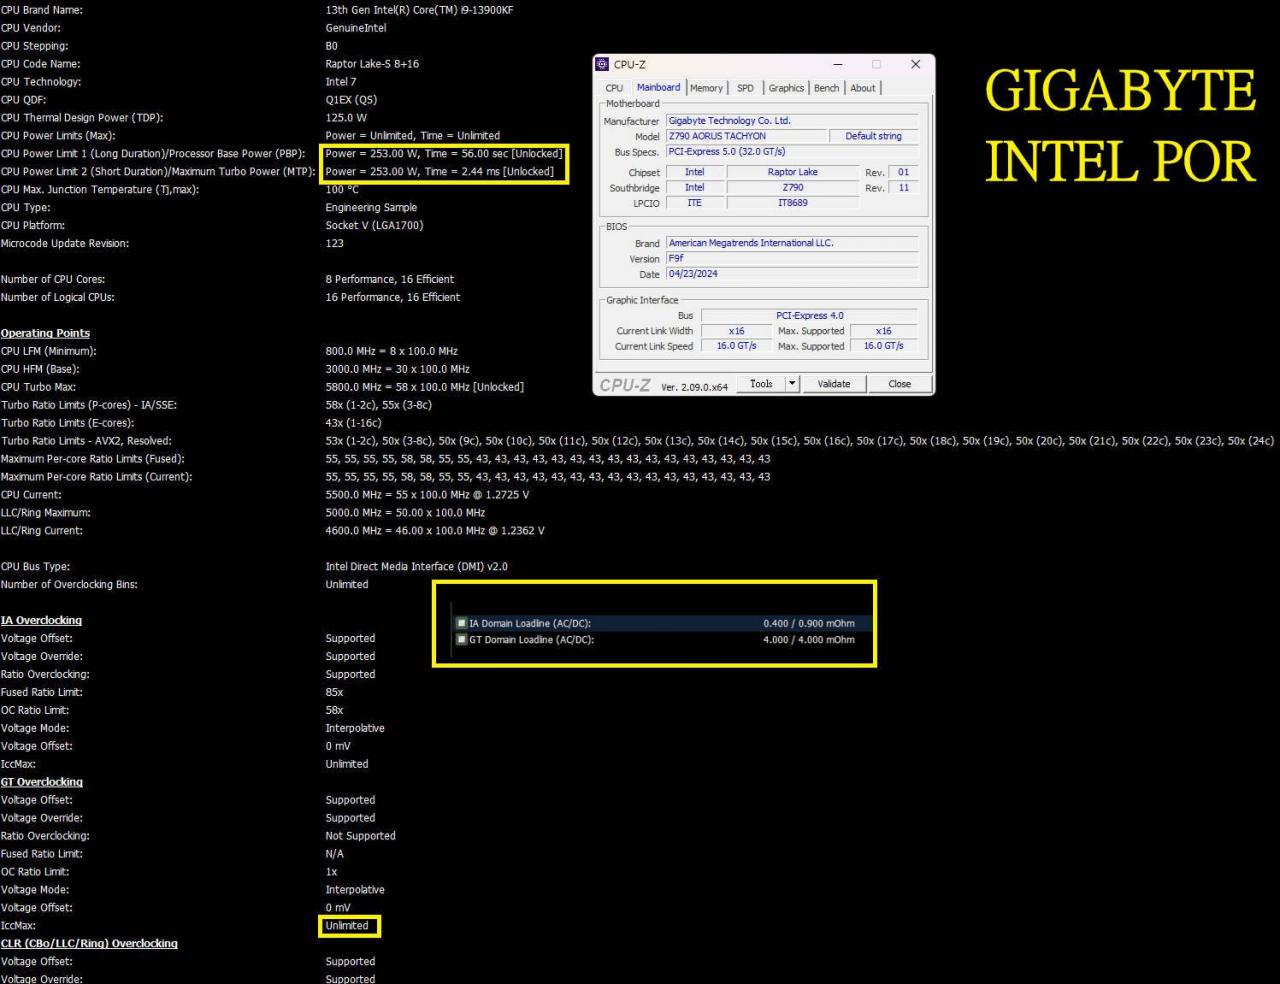Click the Chipset Rev. '01' field
This screenshot has width=1280, height=984.
point(904,172)
